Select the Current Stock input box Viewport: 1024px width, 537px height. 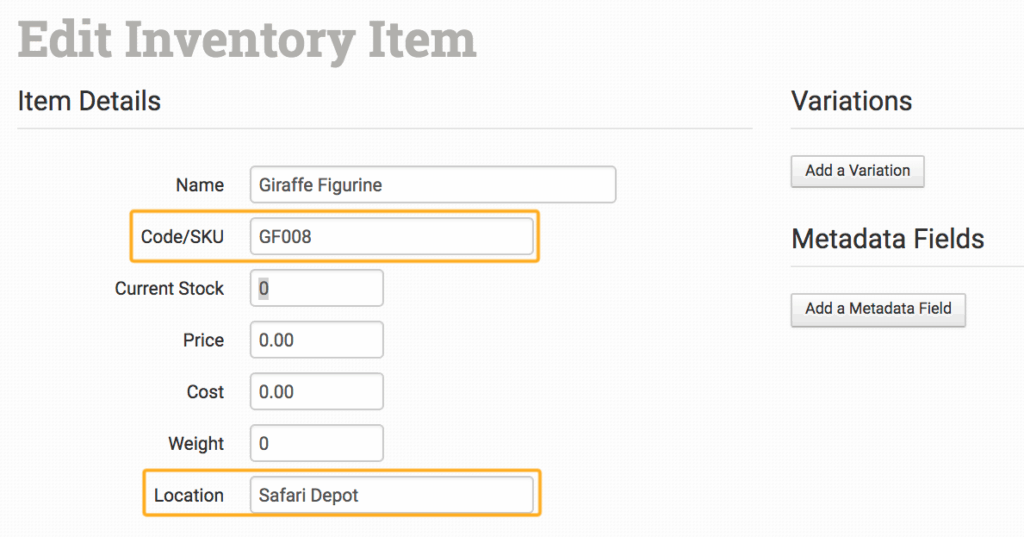(x=316, y=288)
